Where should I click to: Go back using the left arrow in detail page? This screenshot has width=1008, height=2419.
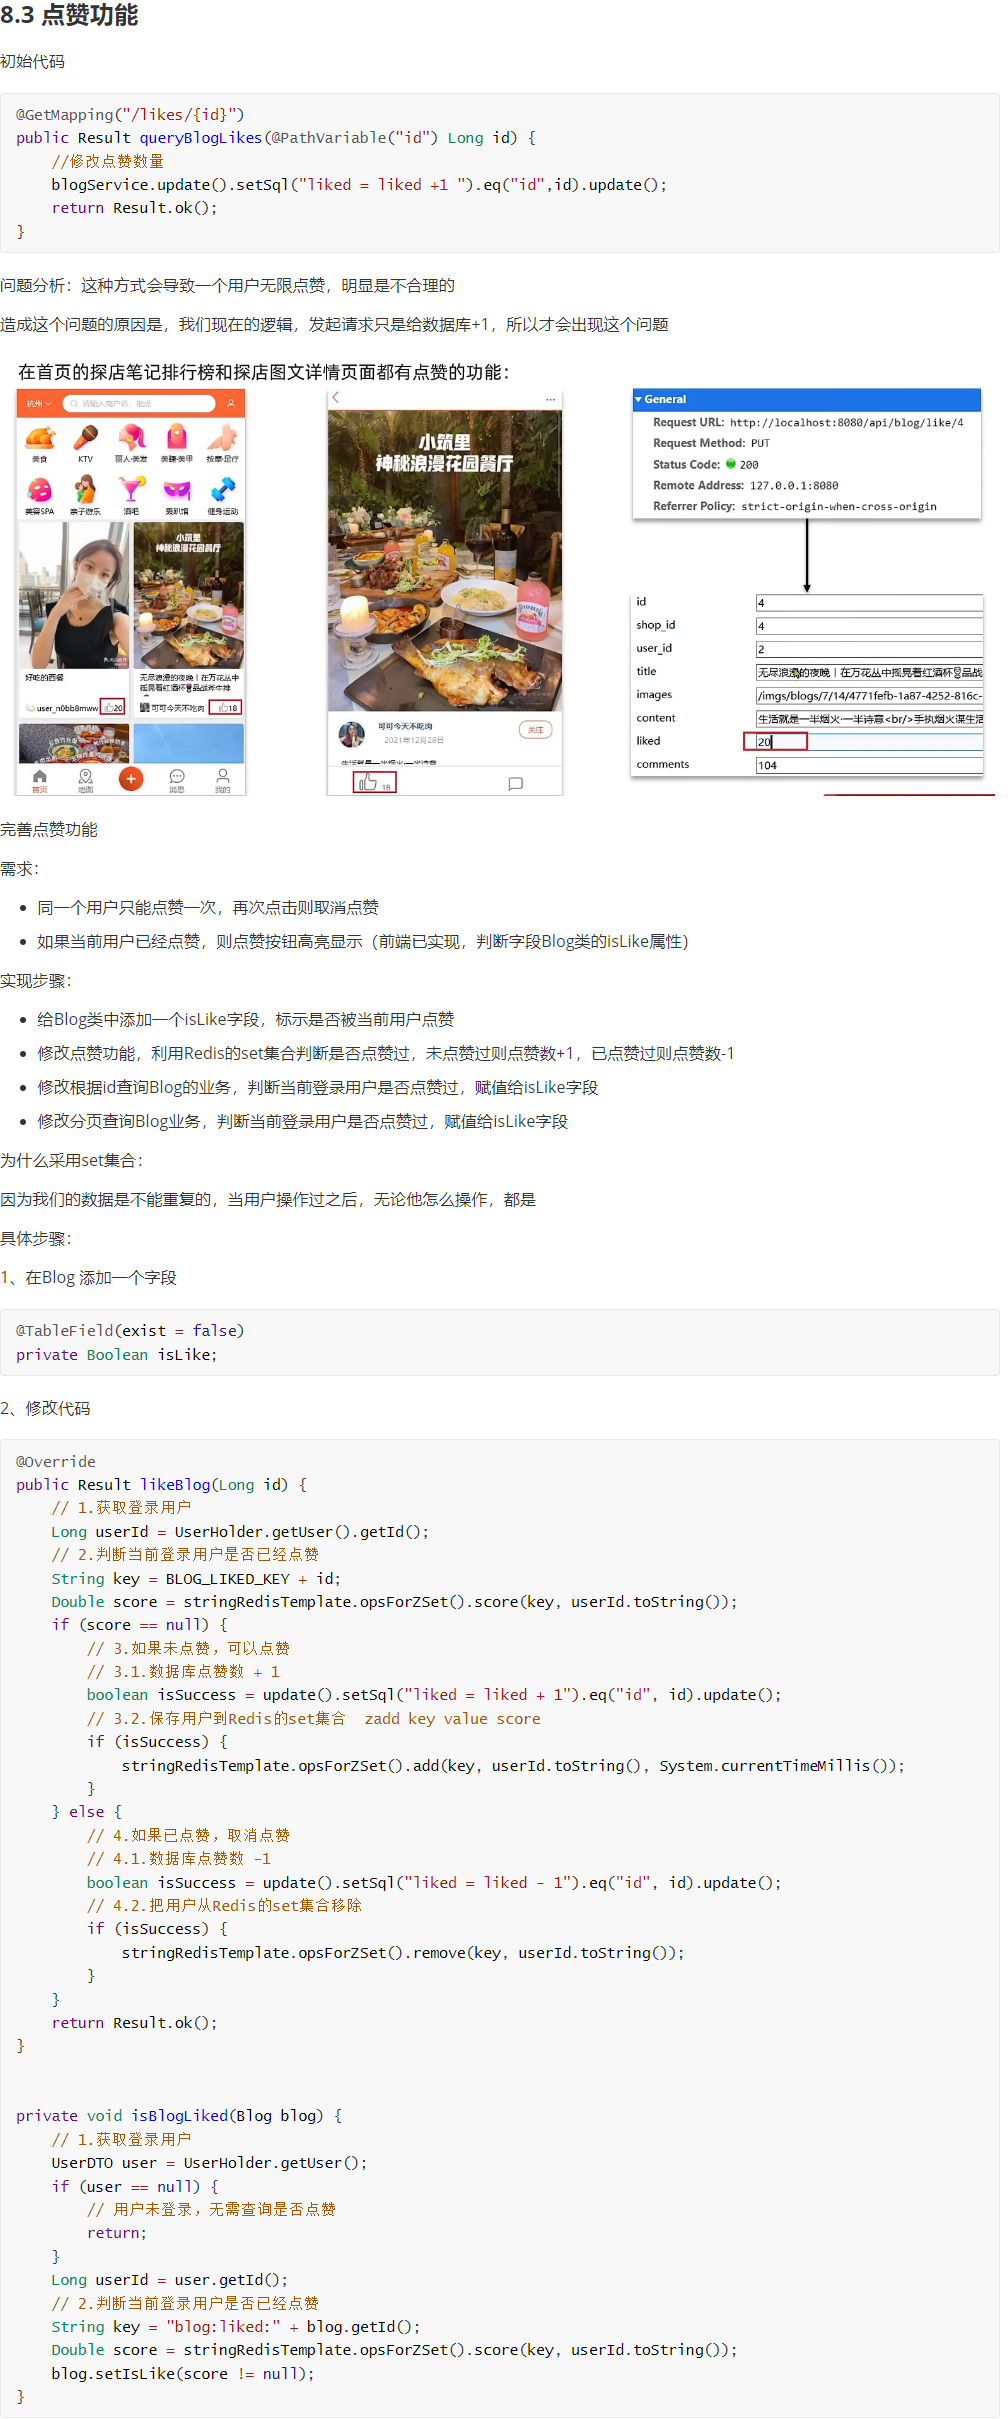(x=336, y=398)
